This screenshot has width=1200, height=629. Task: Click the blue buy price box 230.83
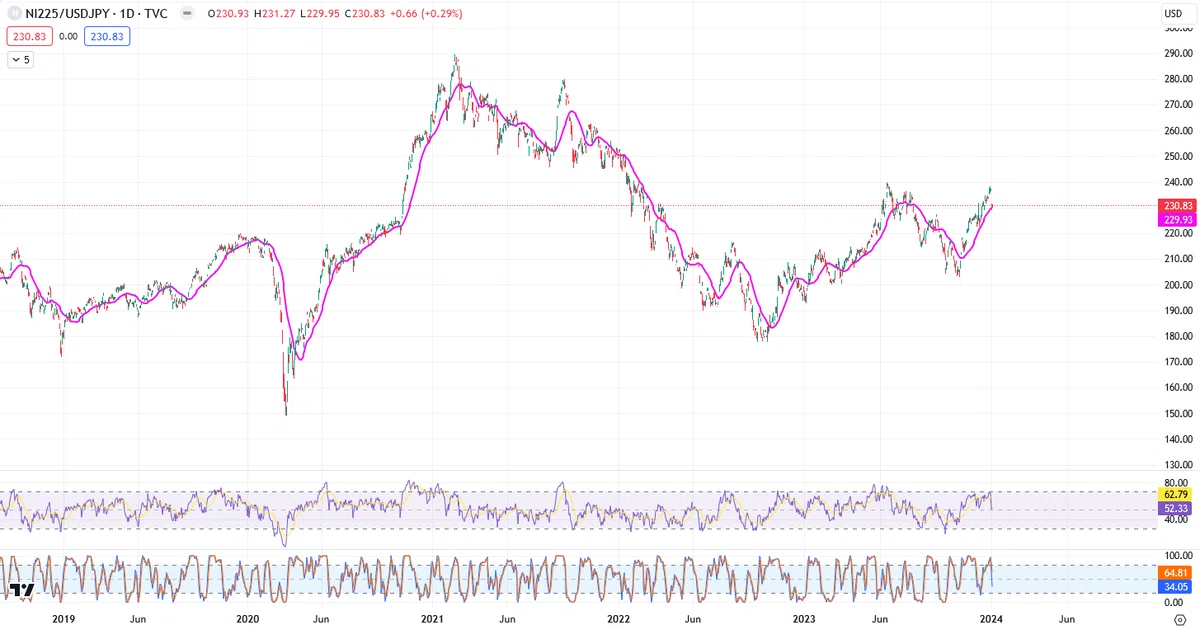pos(107,36)
